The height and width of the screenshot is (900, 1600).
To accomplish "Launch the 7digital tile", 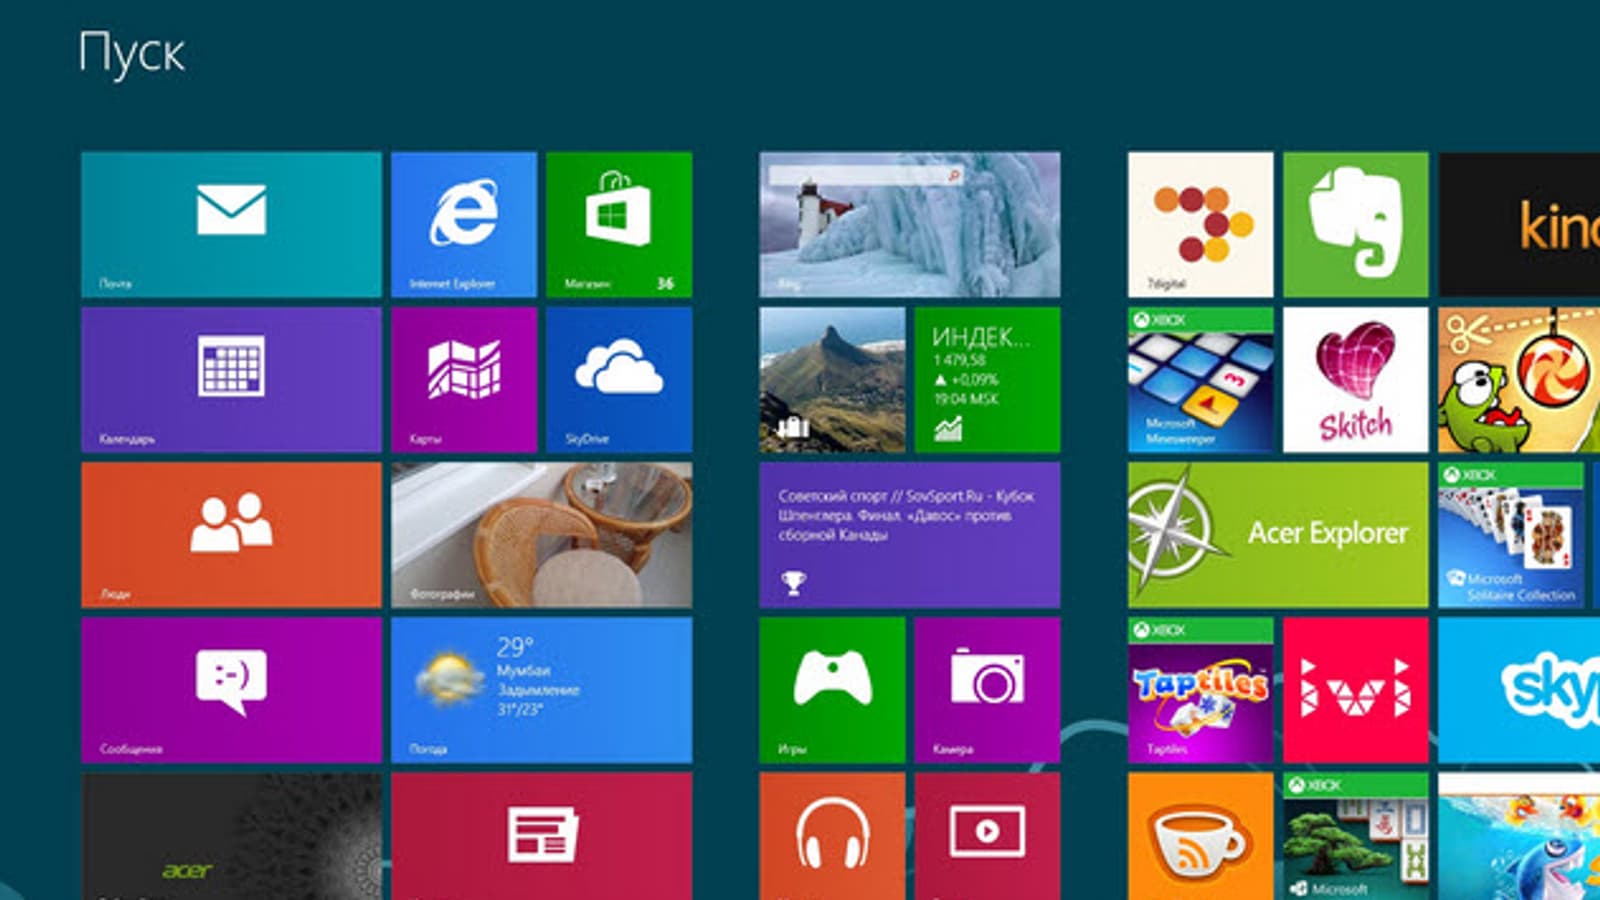I will 1201,225.
